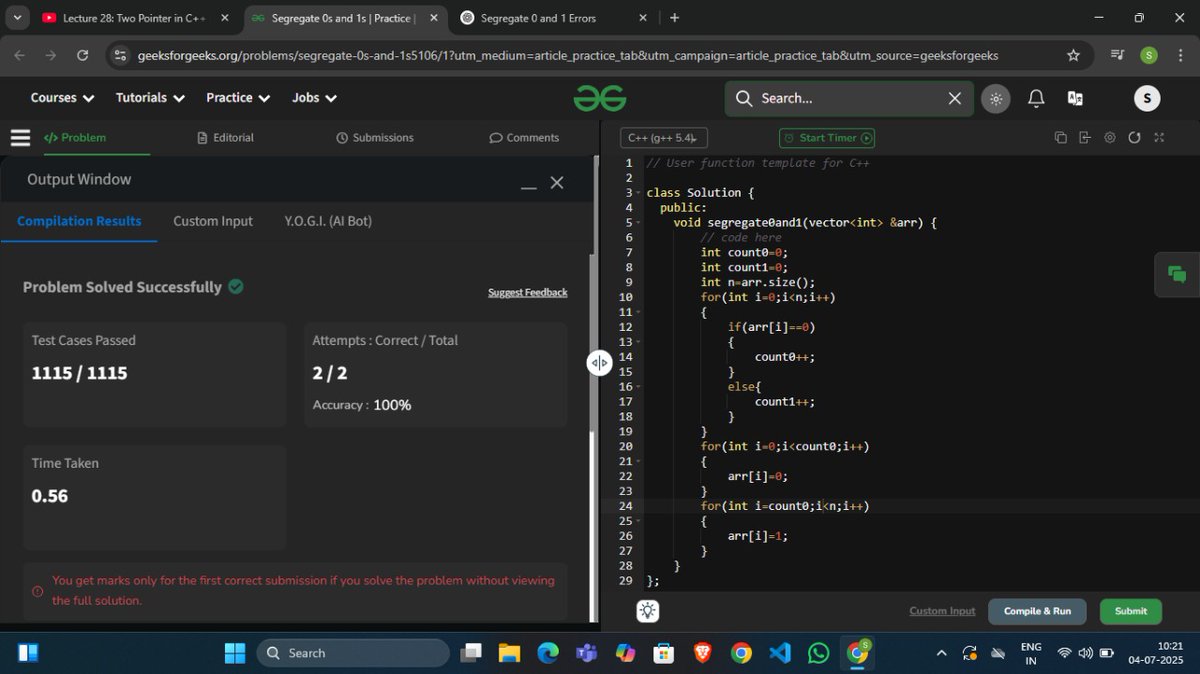Open editor settings gear
This screenshot has height=674, width=1200.
(x=1109, y=138)
